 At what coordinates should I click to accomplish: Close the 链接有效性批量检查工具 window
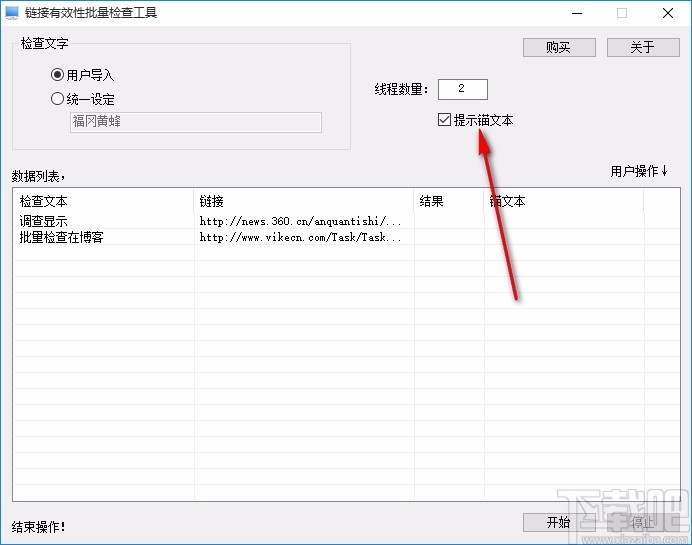tap(668, 13)
